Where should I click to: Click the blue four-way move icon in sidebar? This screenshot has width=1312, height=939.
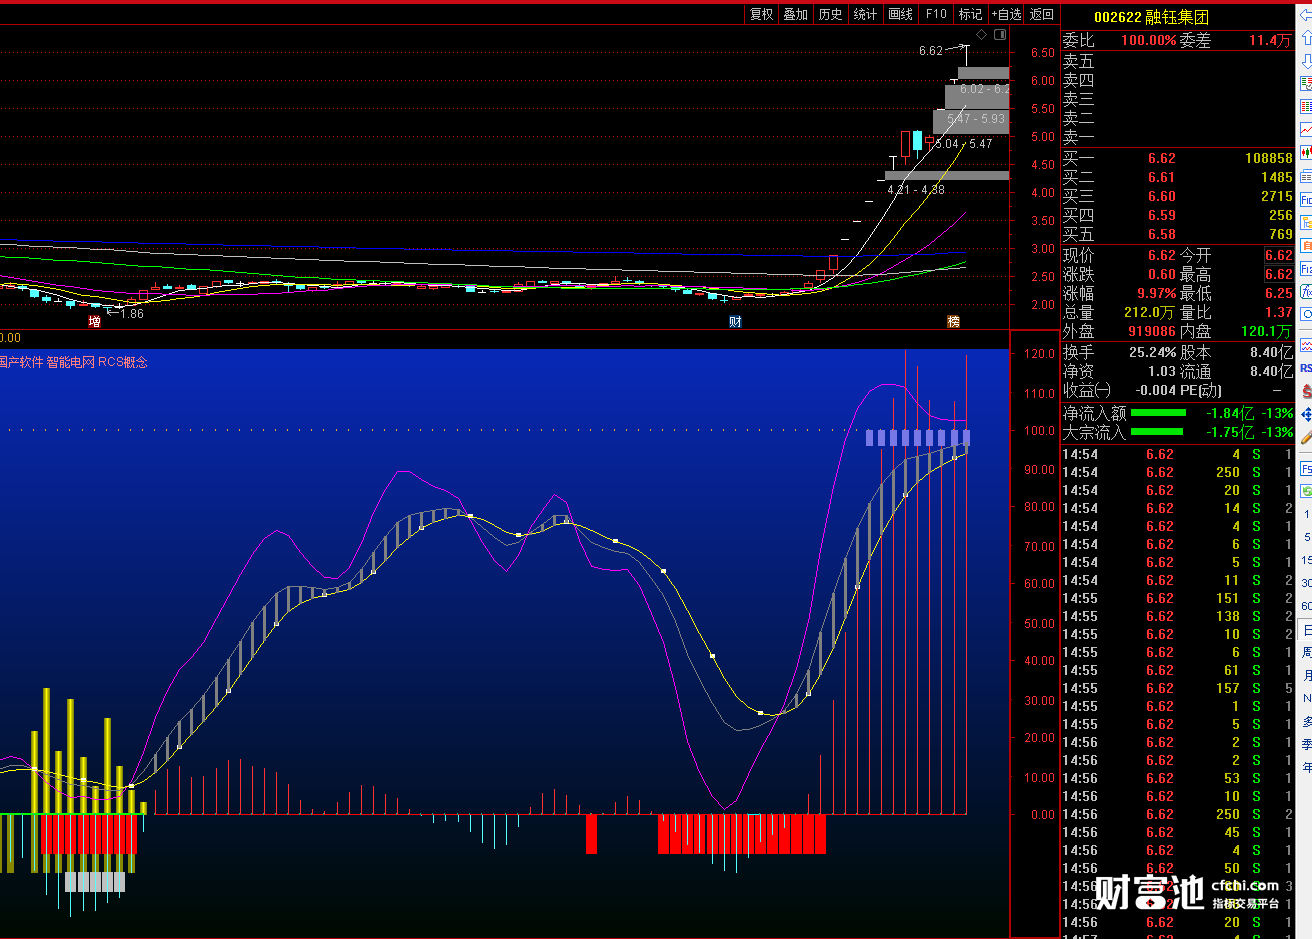pyautogui.click(x=1306, y=414)
